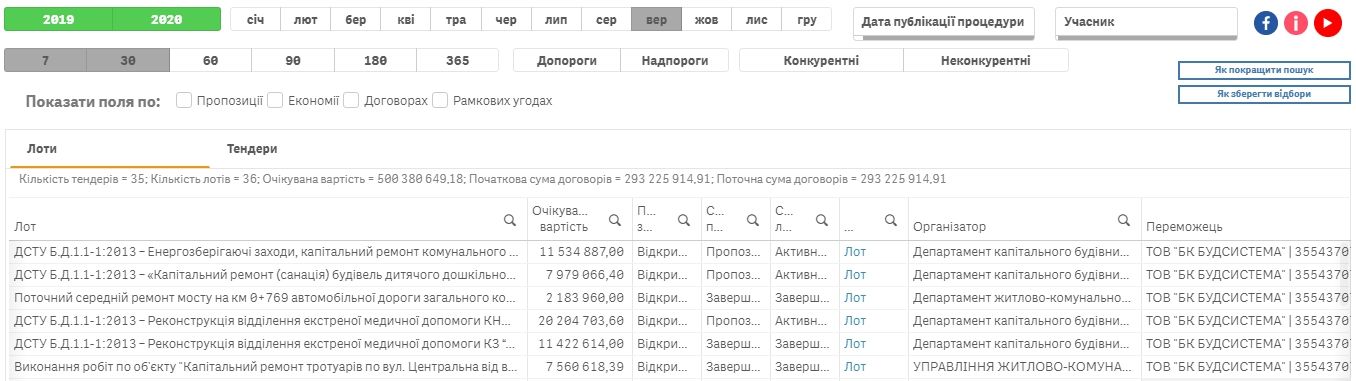The width and height of the screenshot is (1356, 381).
Task: Toggle the 2019 year filter
Action: [x=59, y=19]
